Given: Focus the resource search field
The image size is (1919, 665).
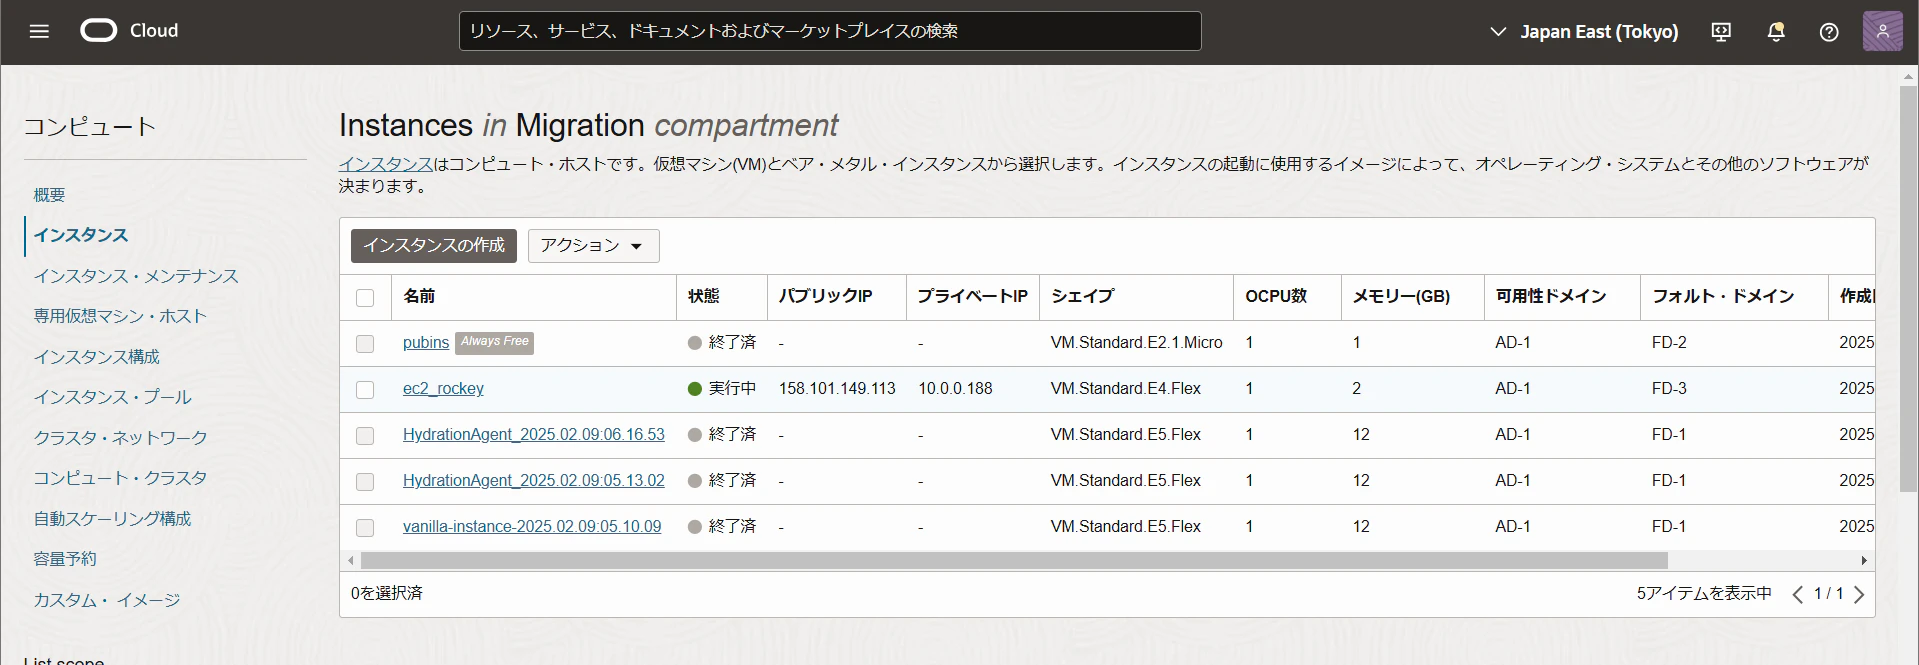Looking at the screenshot, I should 830,31.
